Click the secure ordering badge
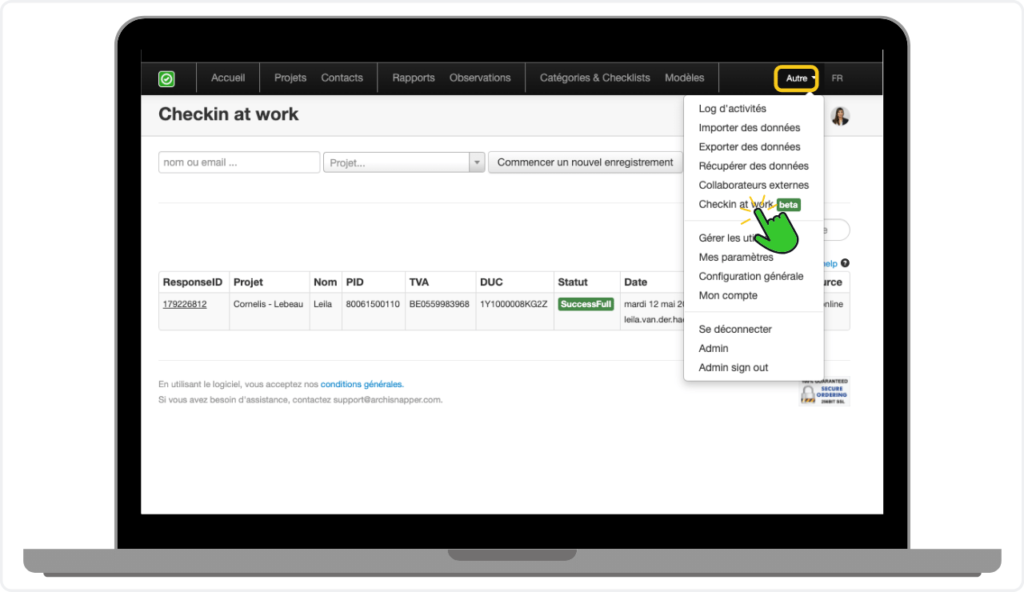 [824, 391]
